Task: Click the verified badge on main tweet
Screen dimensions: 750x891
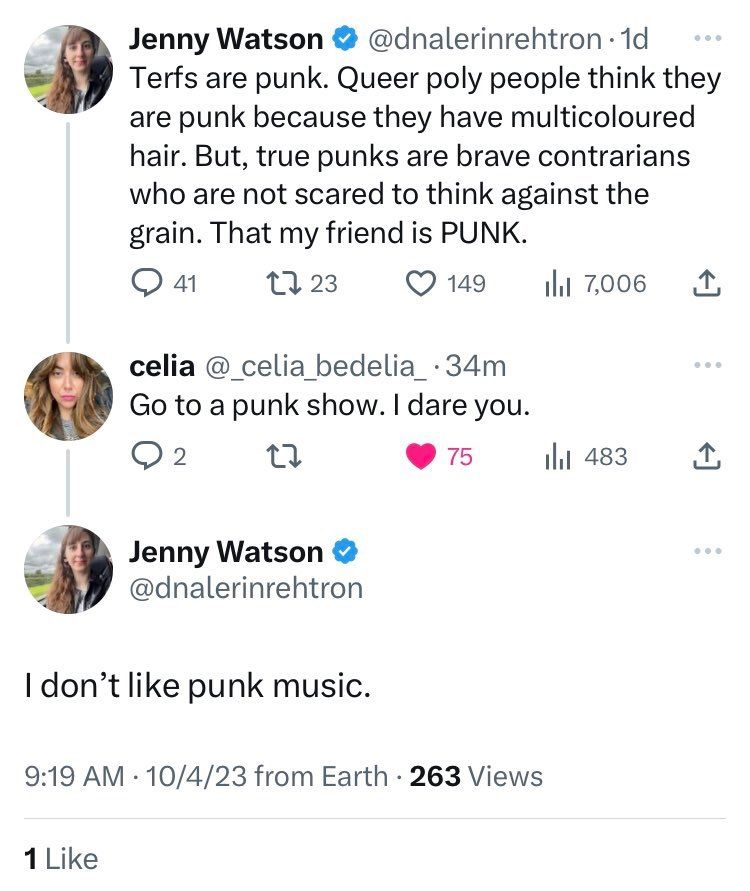Action: pyautogui.click(x=345, y=552)
